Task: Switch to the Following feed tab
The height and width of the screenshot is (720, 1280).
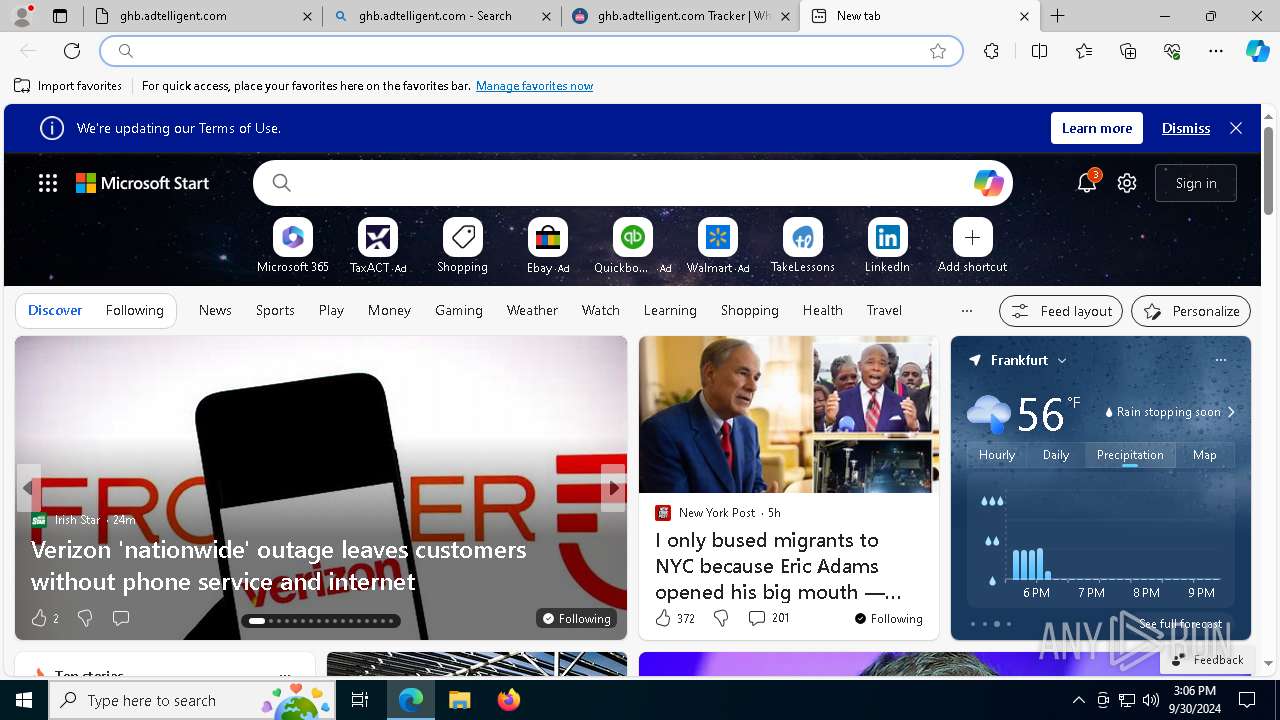Action: [x=134, y=311]
